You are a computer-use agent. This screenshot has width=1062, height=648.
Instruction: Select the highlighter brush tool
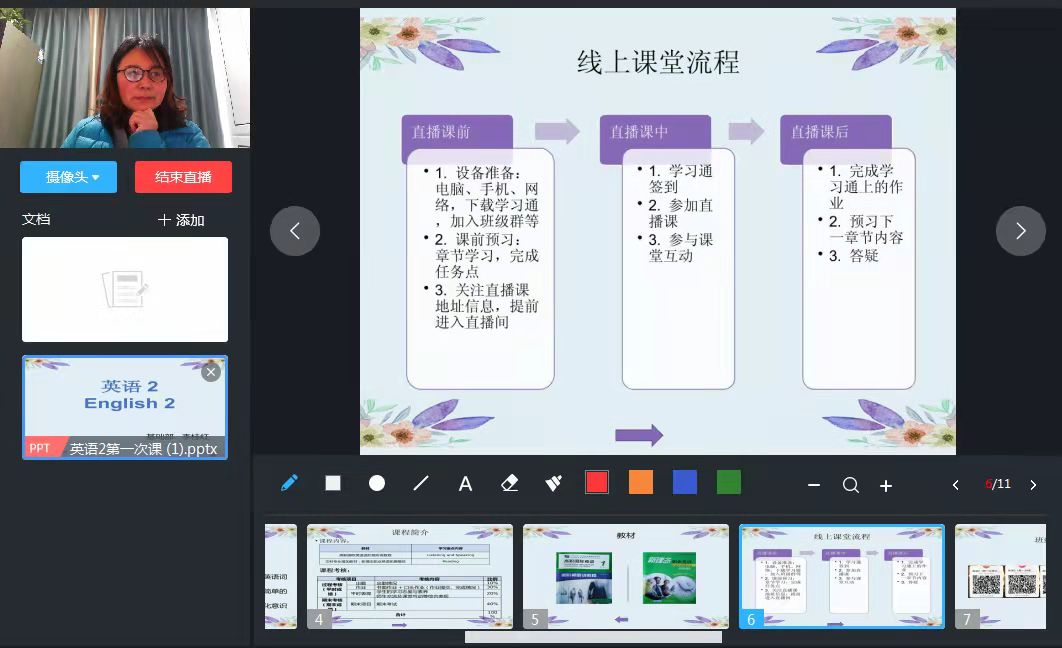tap(553, 482)
